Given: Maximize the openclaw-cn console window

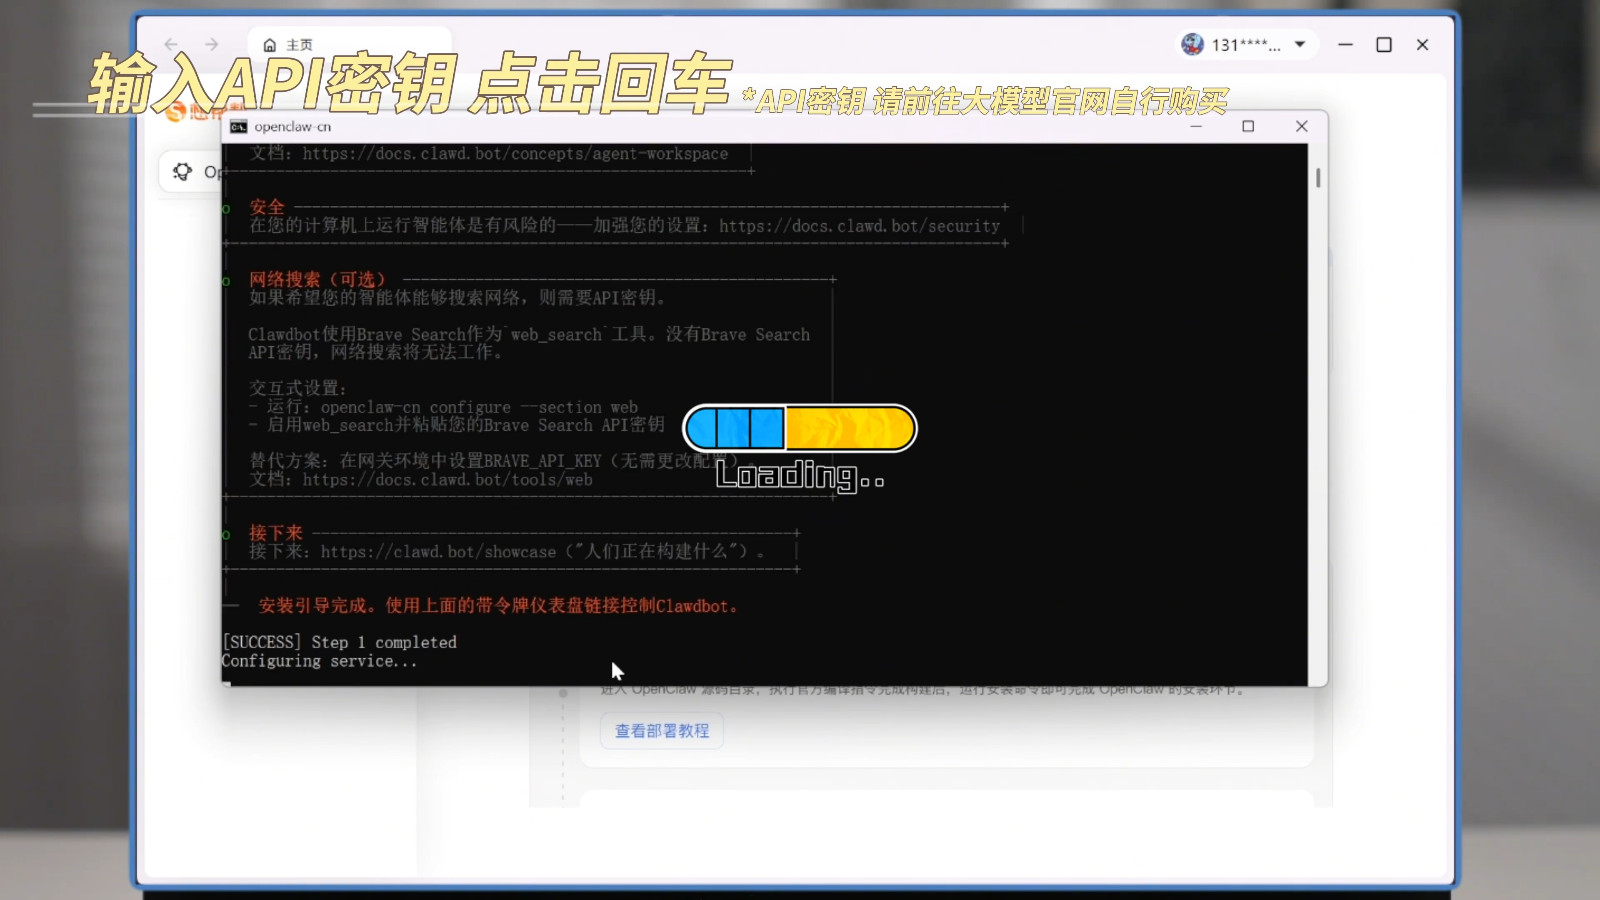Looking at the screenshot, I should point(1248,126).
